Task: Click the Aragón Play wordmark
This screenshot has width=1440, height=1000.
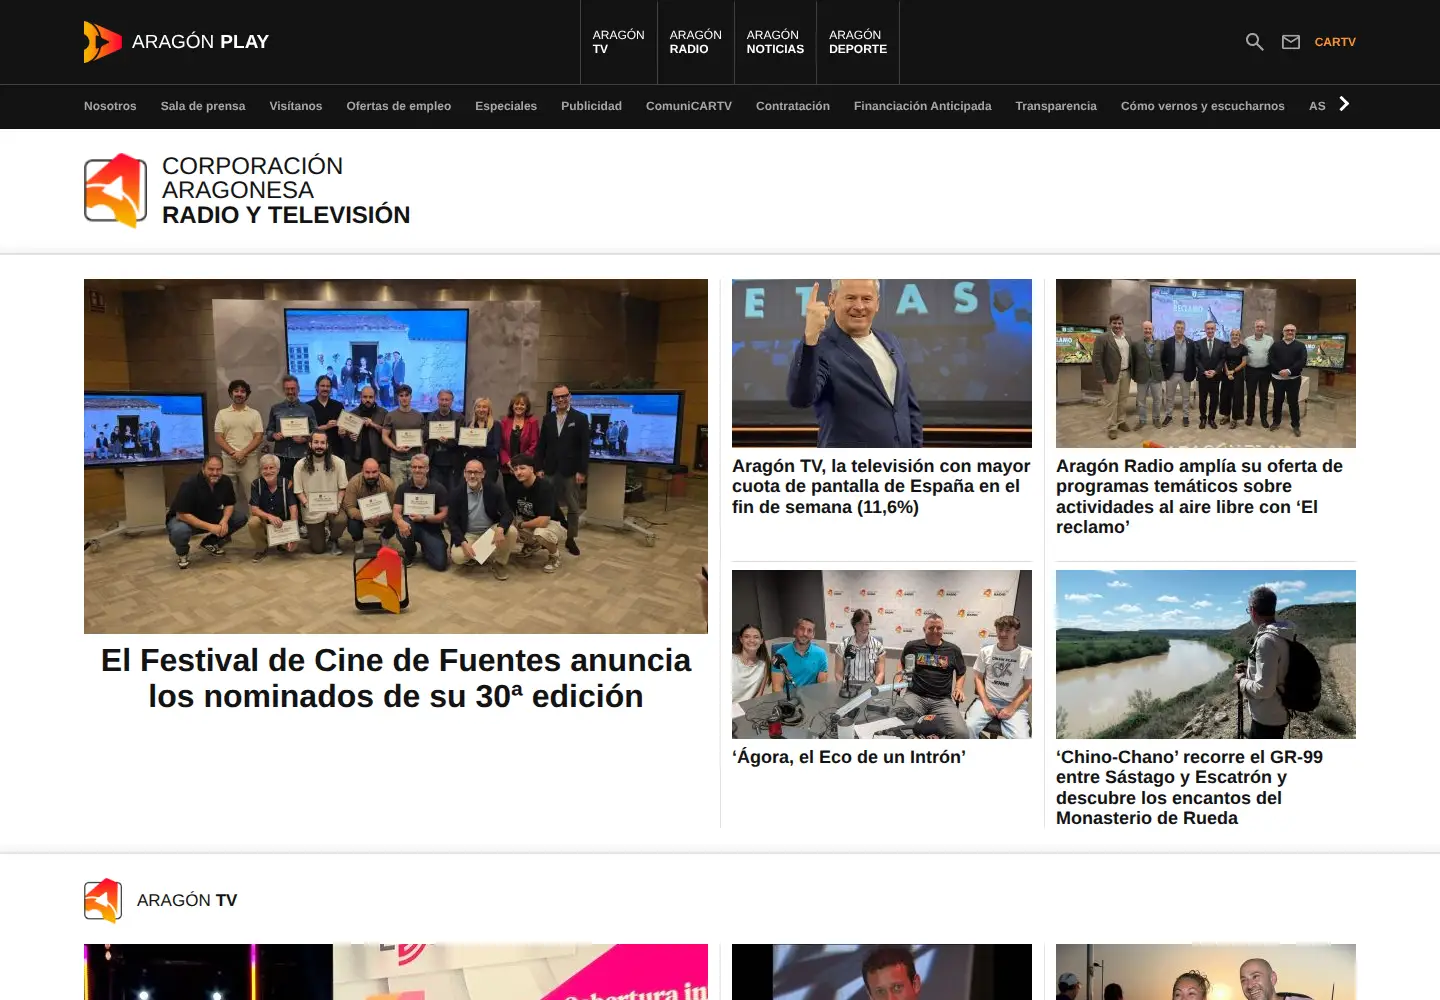Action: pos(200,42)
